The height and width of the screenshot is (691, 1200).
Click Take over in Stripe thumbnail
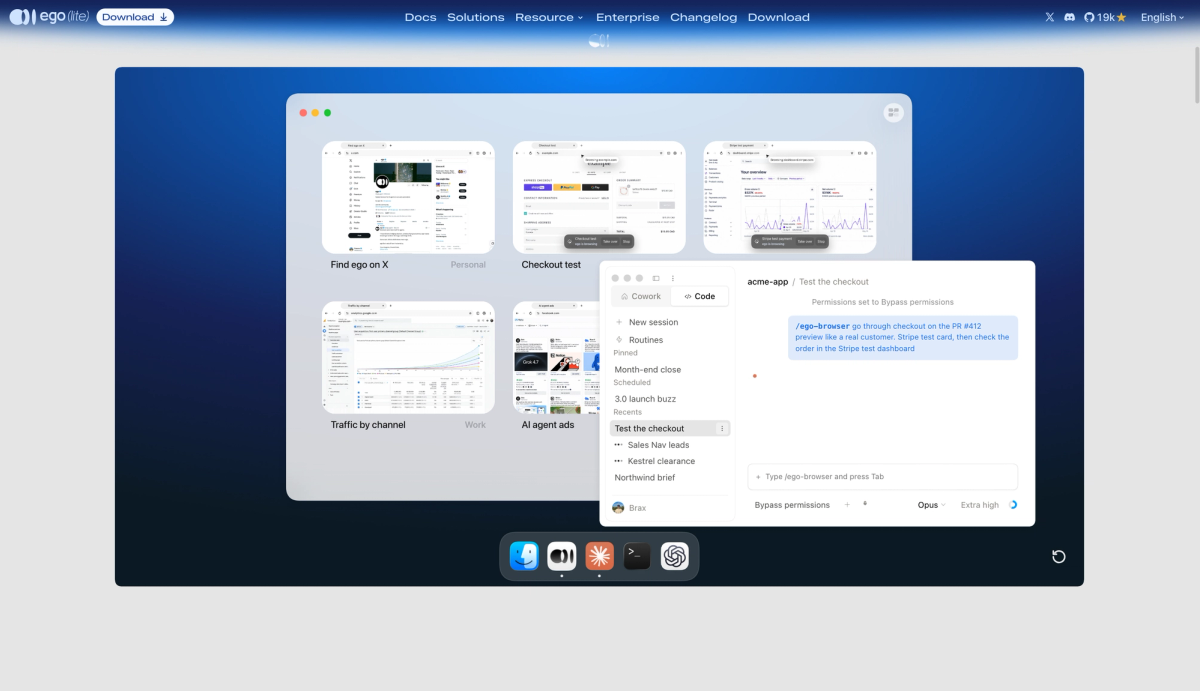[x=804, y=241]
